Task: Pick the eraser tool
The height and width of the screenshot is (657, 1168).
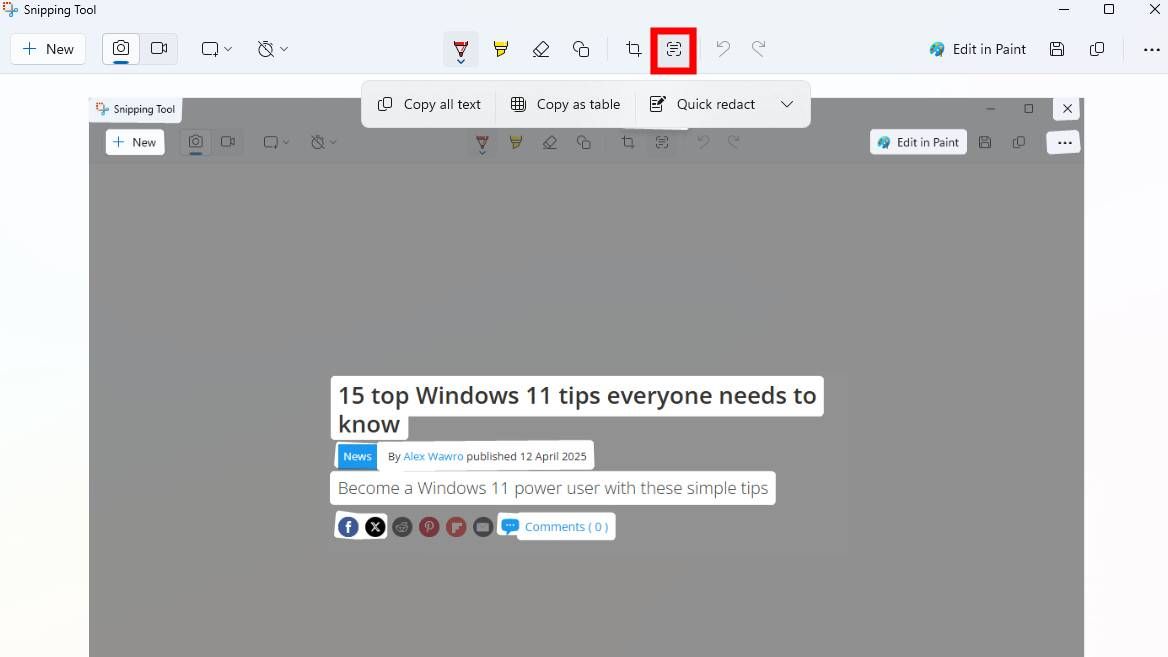Action: click(x=541, y=48)
